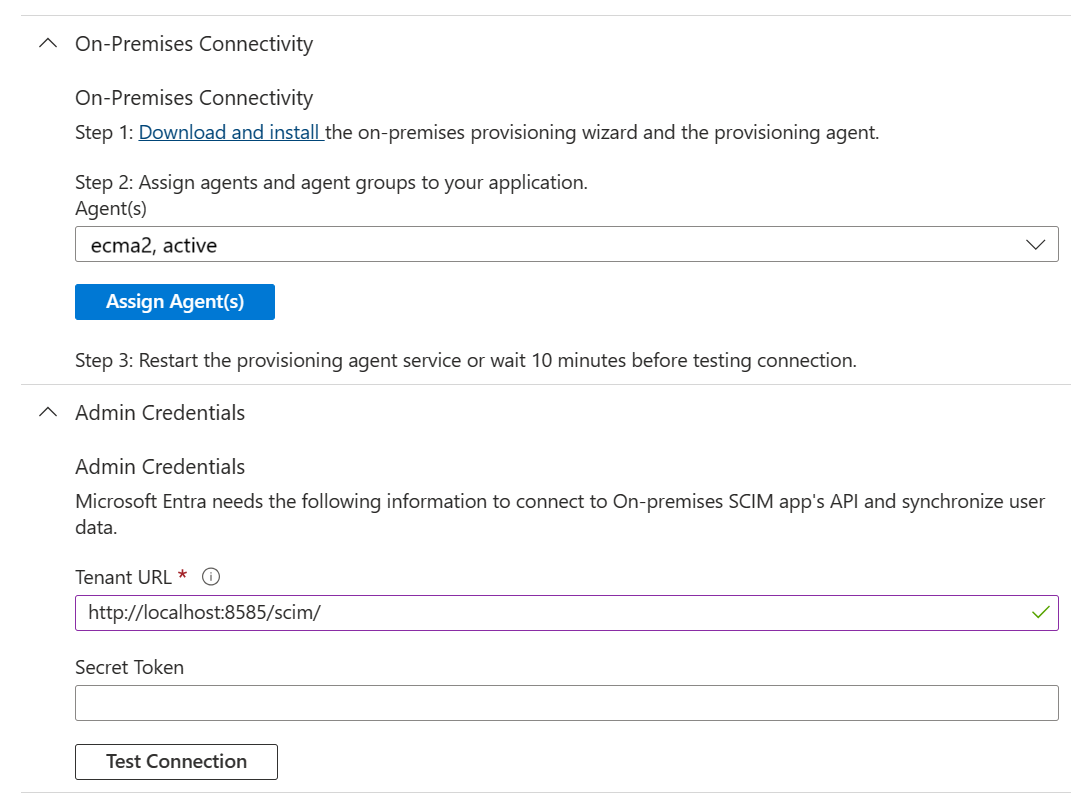
Task: Collapse the Admin Credentials section chevron
Action: point(46,412)
